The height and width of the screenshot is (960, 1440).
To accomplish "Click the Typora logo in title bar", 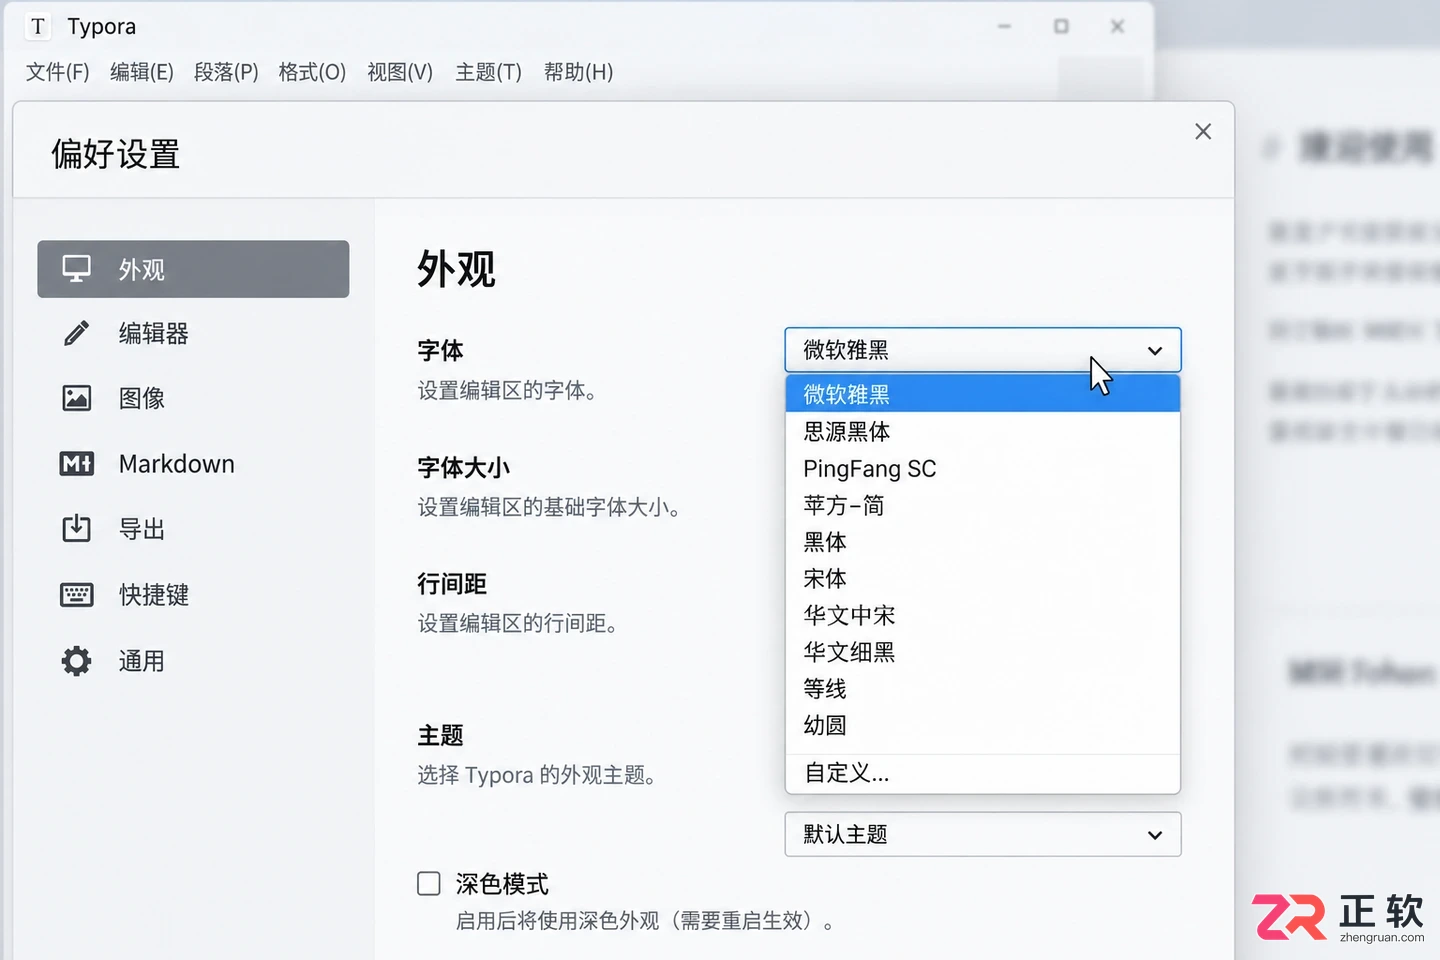I will (x=38, y=27).
